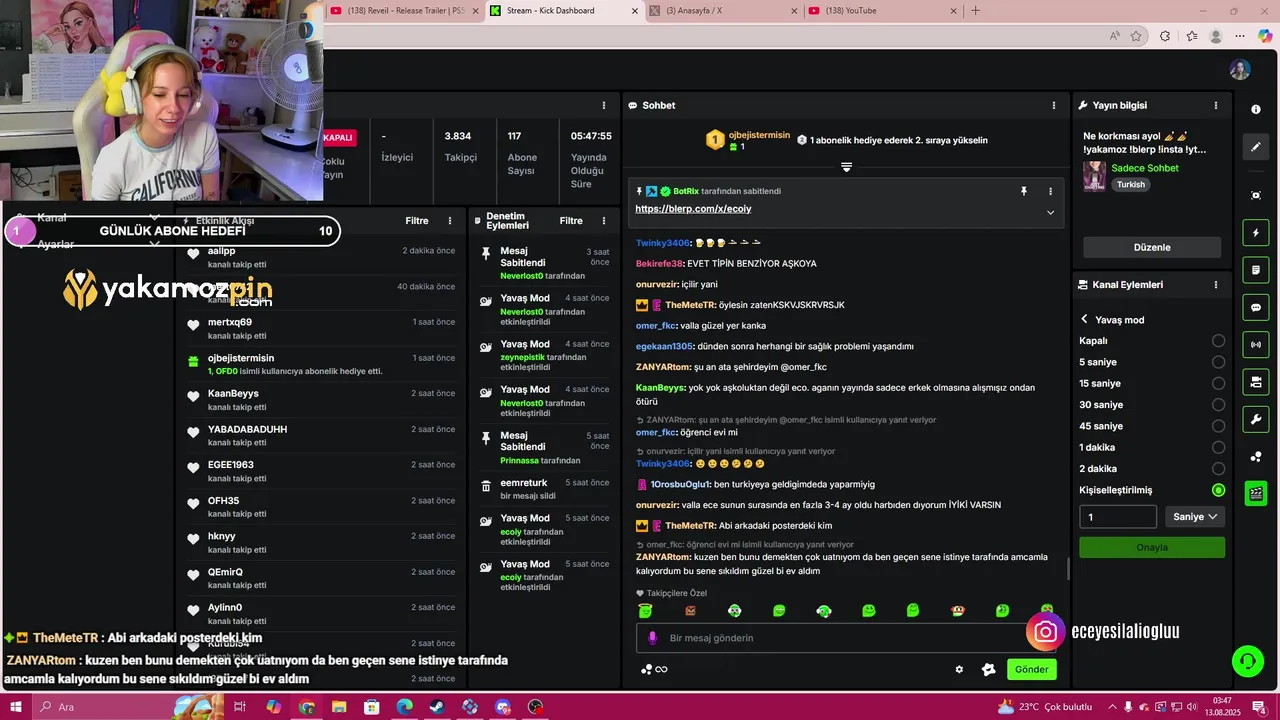Image resolution: width=1280 pixels, height=720 pixels.
Task: Open Filtre in Denetim Eylemleri panel
Action: click(x=571, y=221)
